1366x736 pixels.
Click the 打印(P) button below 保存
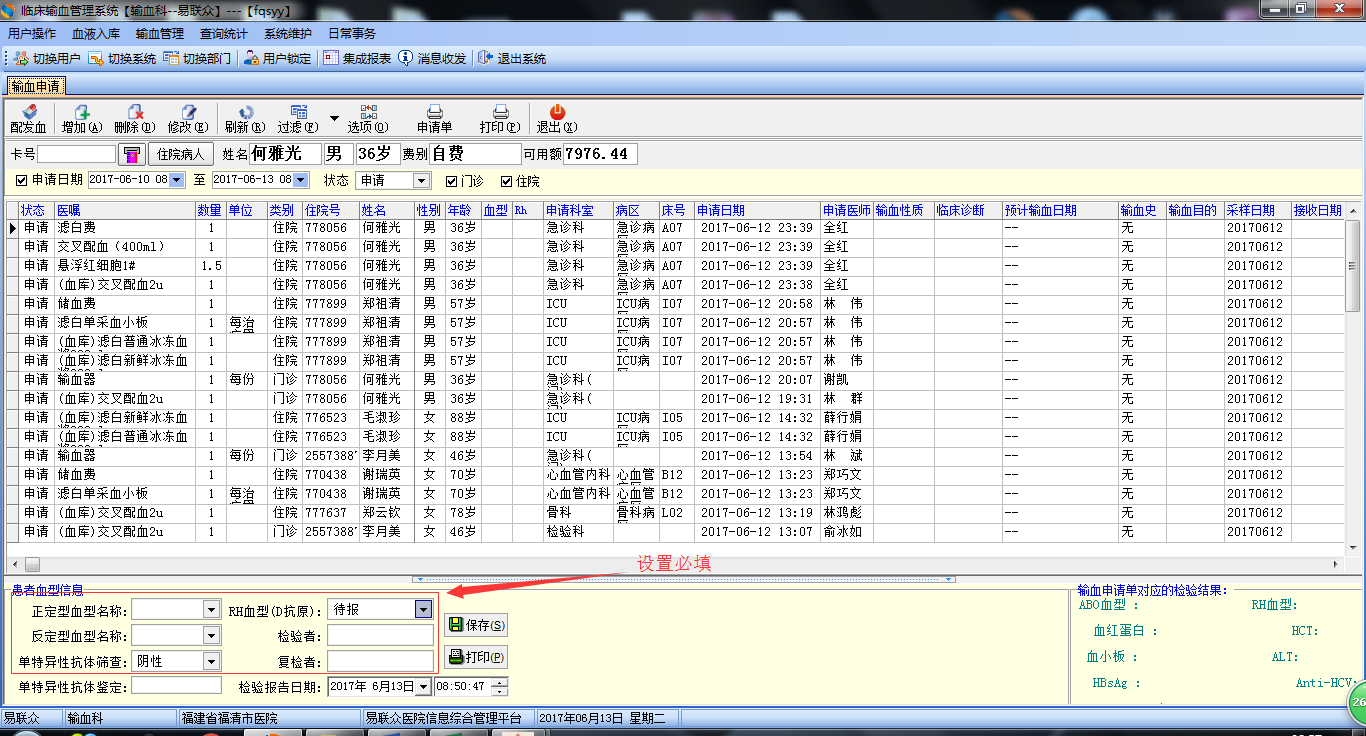pyautogui.click(x=476, y=657)
